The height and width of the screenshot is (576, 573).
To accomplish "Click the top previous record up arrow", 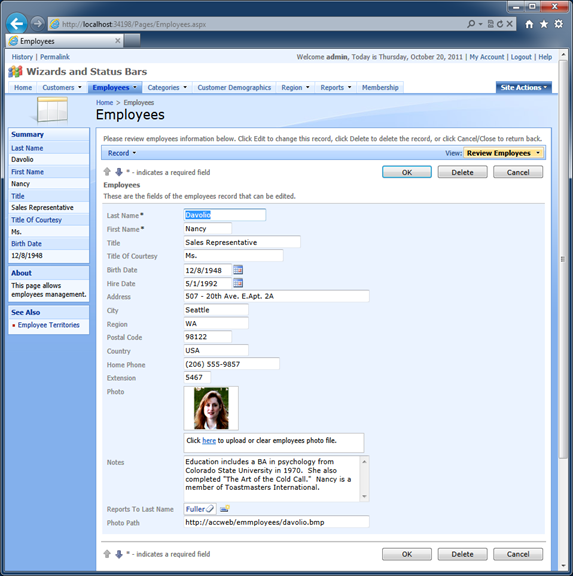I will tap(107, 172).
